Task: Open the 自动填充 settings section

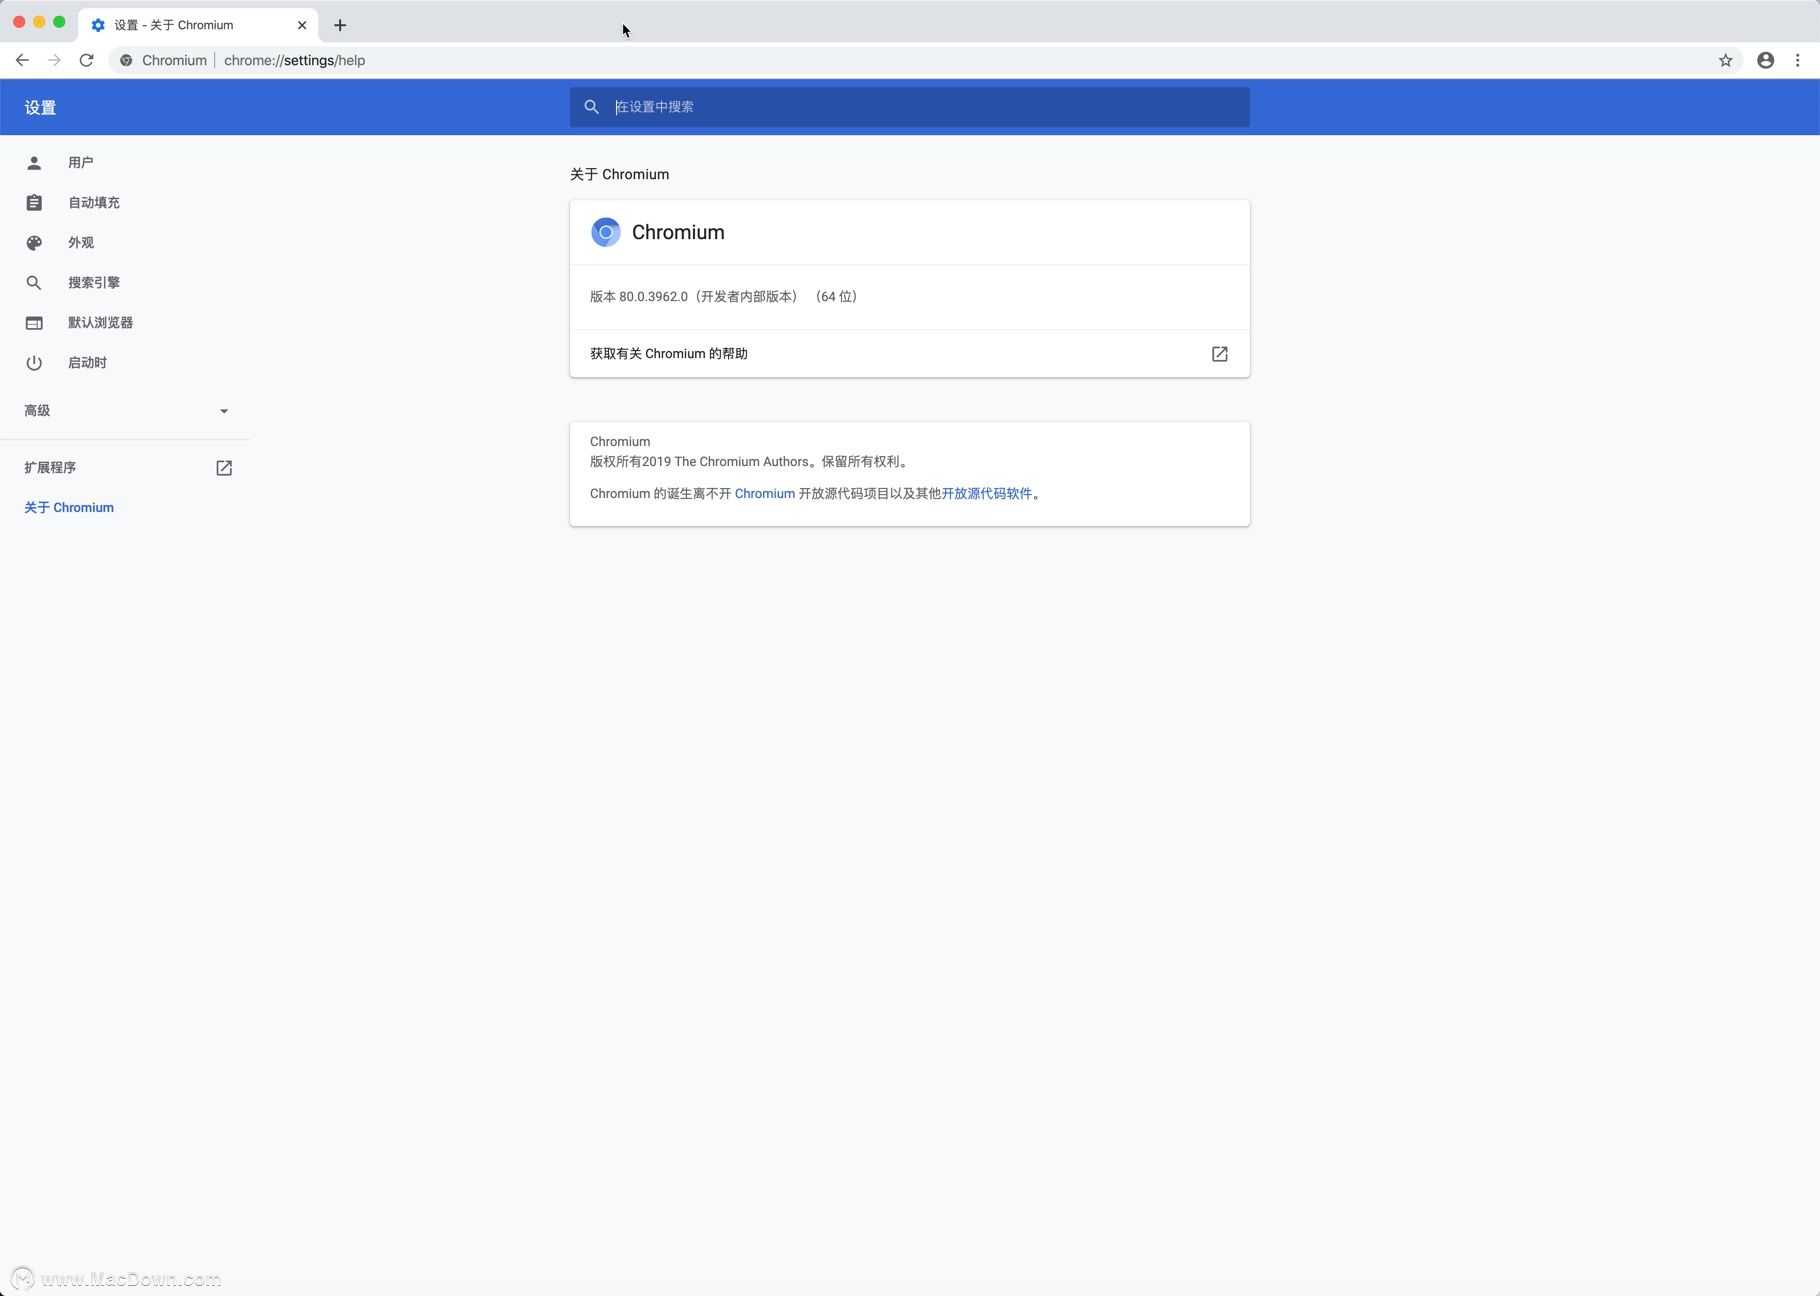Action: click(x=125, y=202)
